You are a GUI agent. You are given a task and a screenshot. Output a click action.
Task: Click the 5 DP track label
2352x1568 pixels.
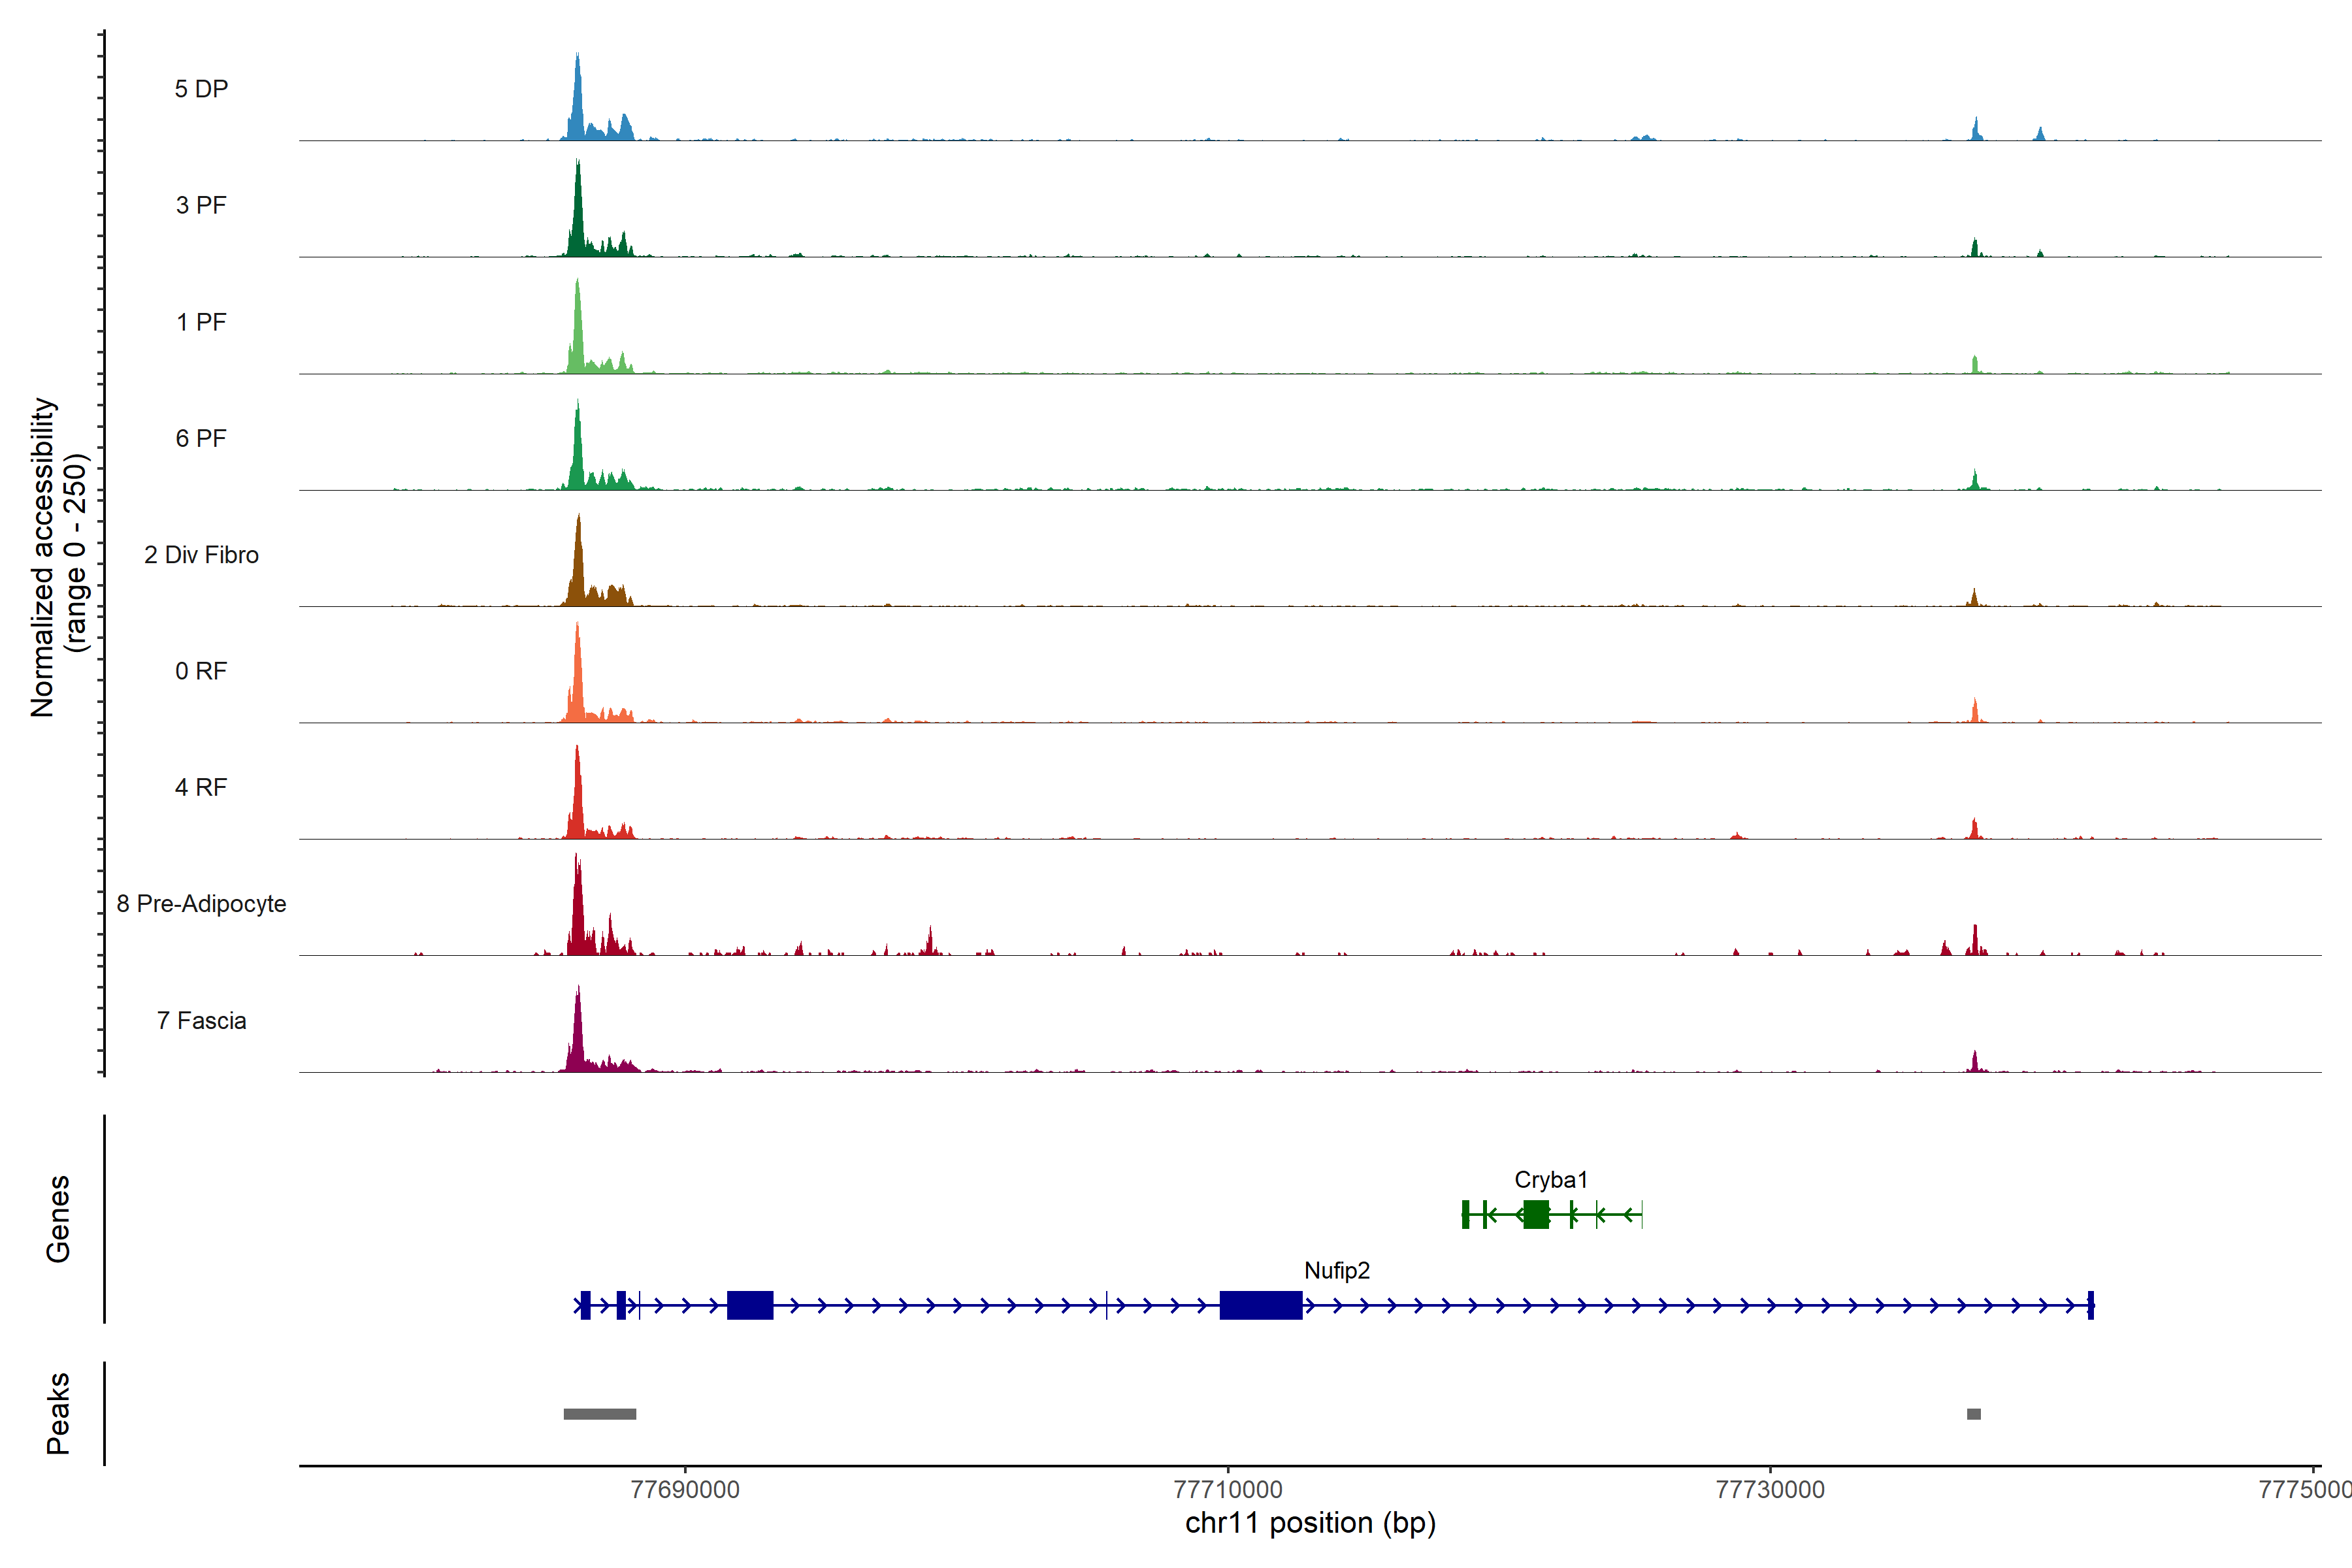201,89
